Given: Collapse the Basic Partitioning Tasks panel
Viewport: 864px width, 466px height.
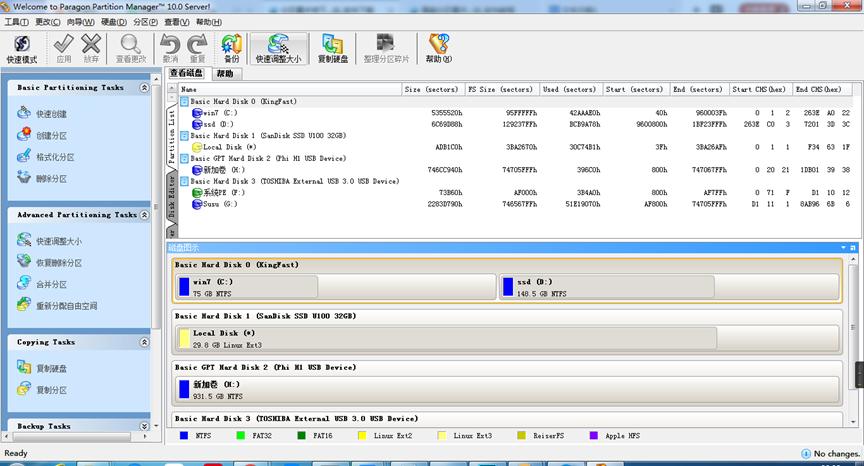Looking at the screenshot, I should click(144, 88).
